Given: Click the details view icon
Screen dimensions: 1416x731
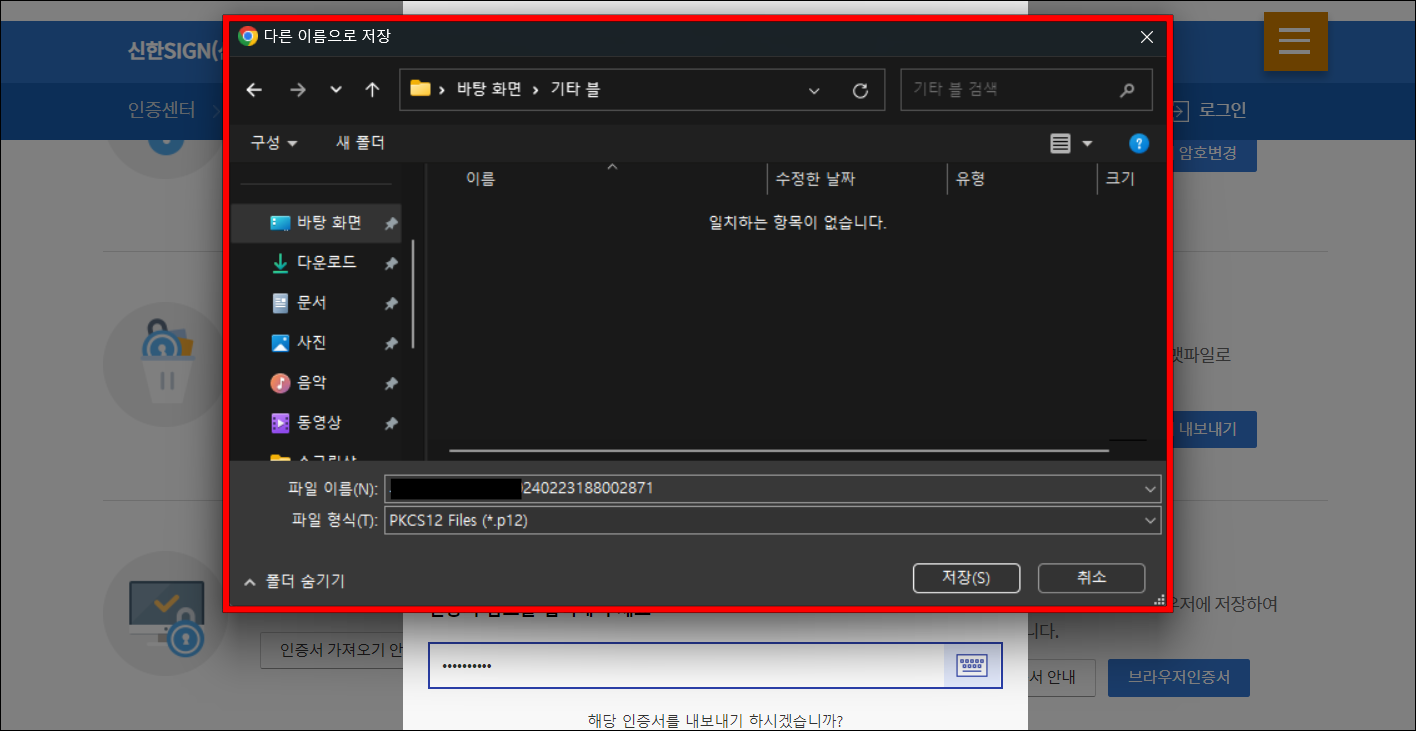Looking at the screenshot, I should pyautogui.click(x=1060, y=143).
